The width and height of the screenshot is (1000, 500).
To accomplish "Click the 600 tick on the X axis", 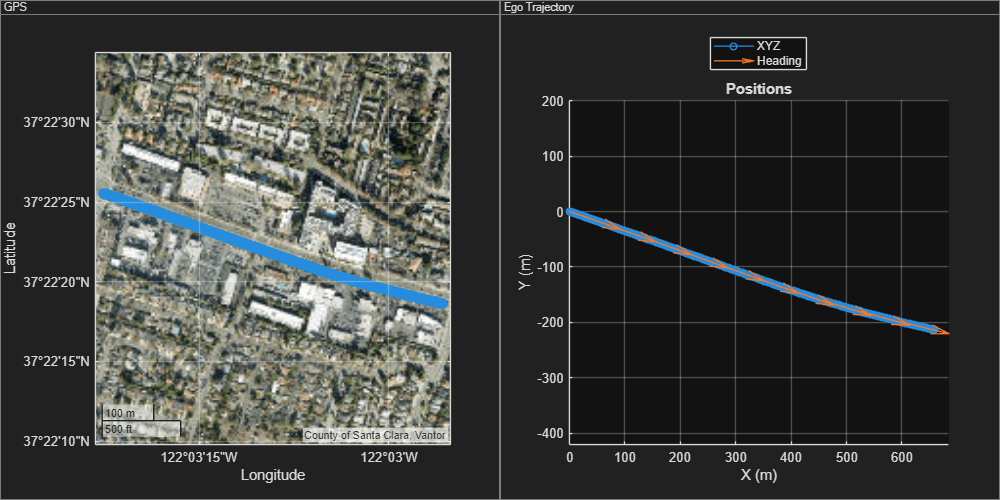I will [x=901, y=457].
